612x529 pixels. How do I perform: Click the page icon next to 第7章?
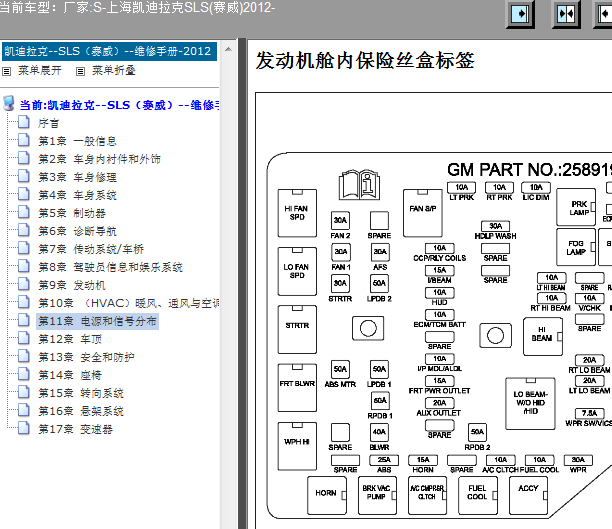pos(24,248)
